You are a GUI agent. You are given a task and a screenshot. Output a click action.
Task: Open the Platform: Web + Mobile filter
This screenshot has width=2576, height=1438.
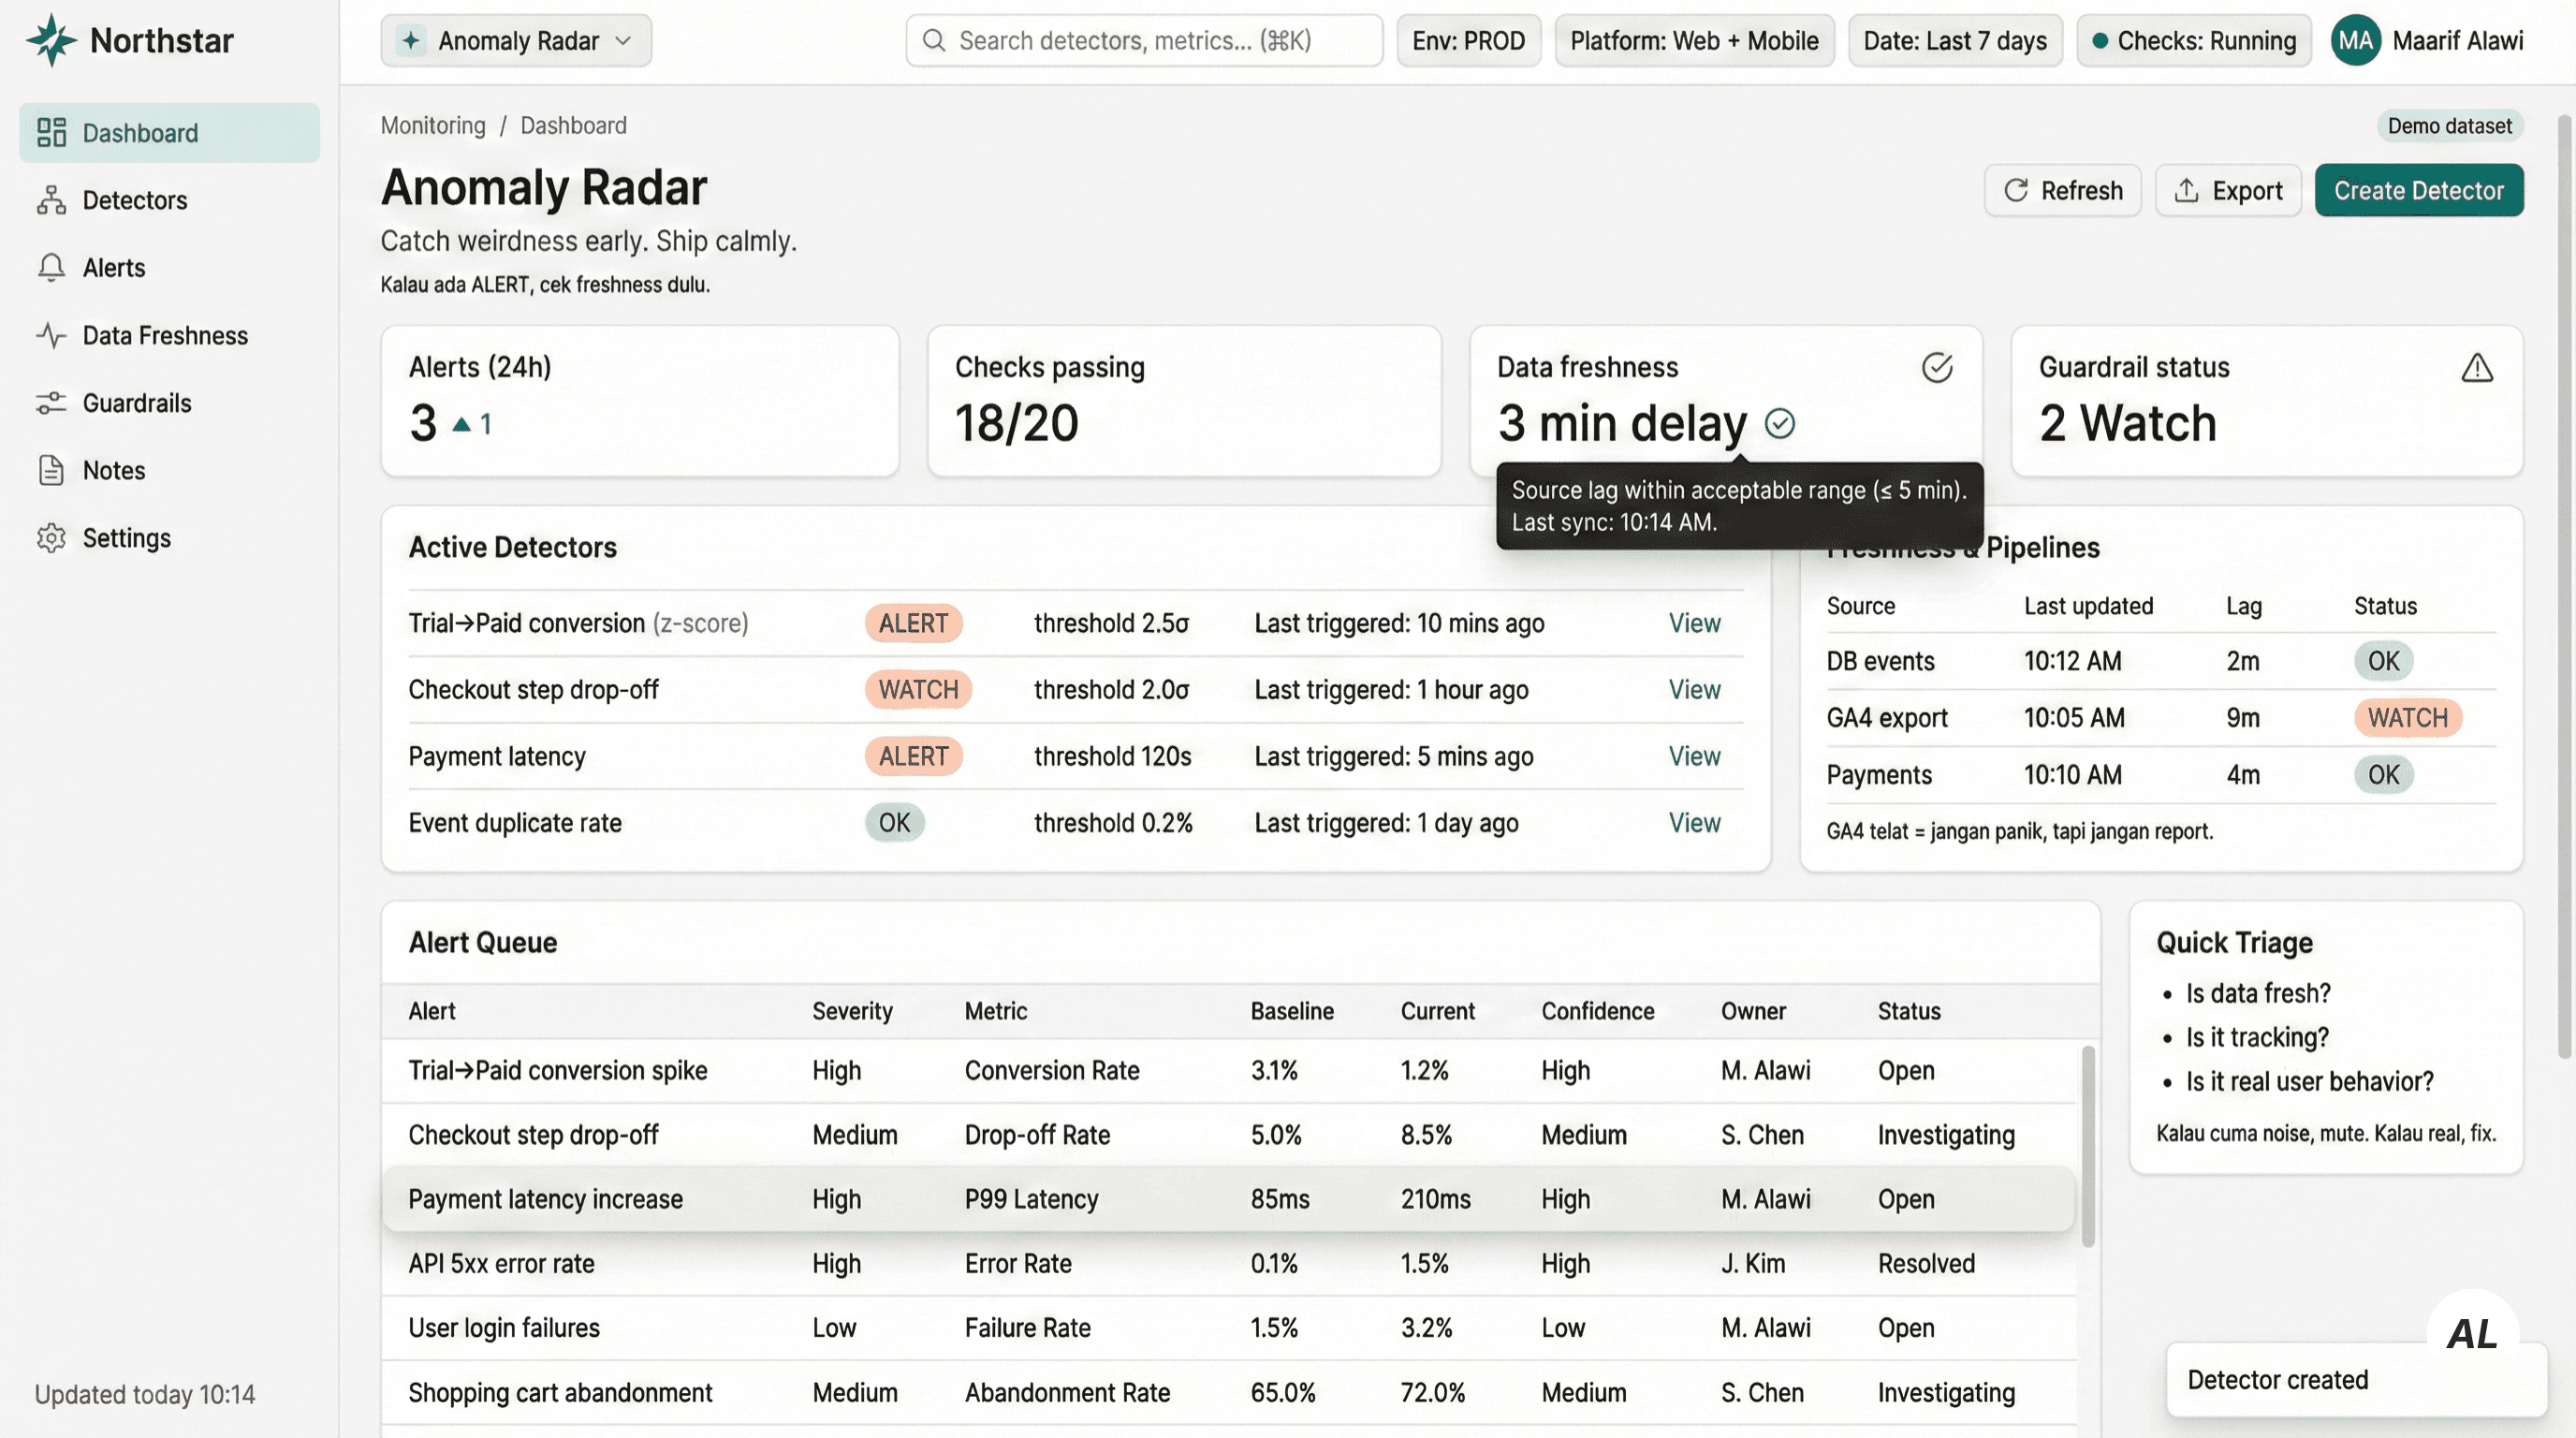1693,41
